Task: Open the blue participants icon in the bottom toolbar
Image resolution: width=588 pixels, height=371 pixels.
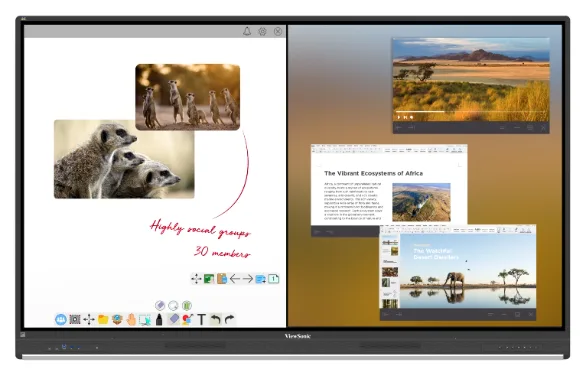Action: point(61,320)
